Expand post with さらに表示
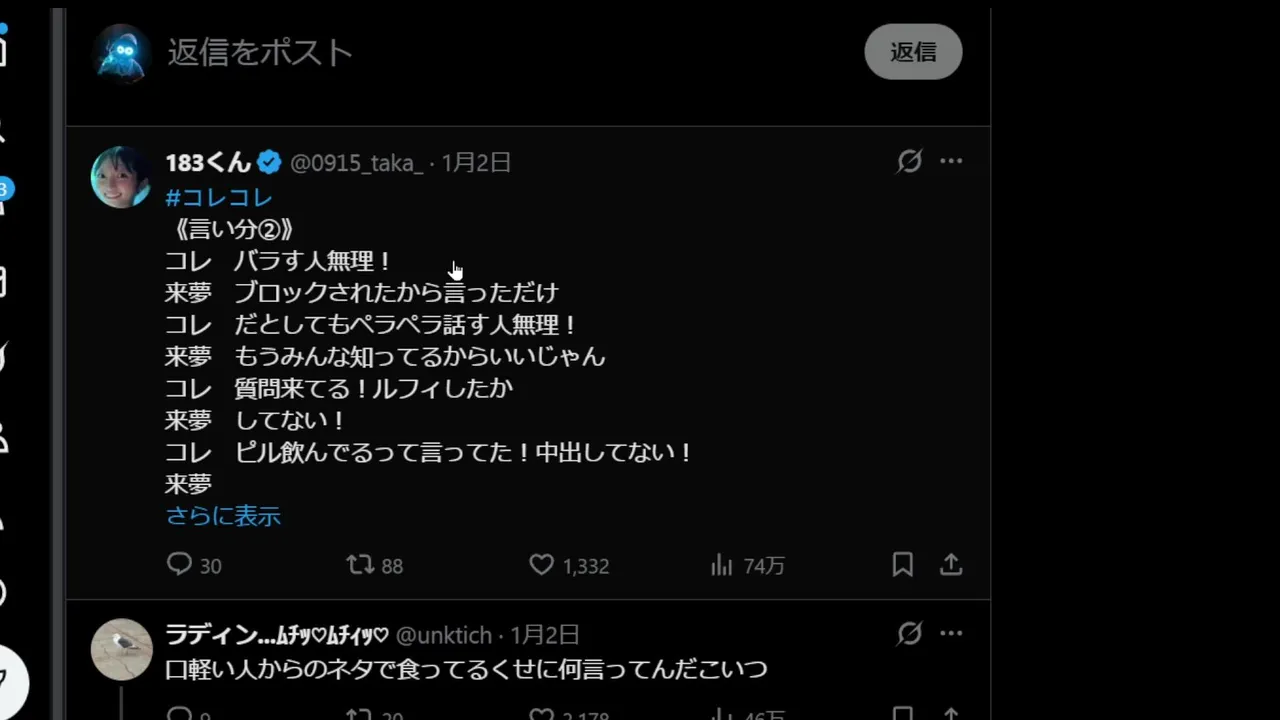Image resolution: width=1280 pixels, height=720 pixels. (x=223, y=516)
